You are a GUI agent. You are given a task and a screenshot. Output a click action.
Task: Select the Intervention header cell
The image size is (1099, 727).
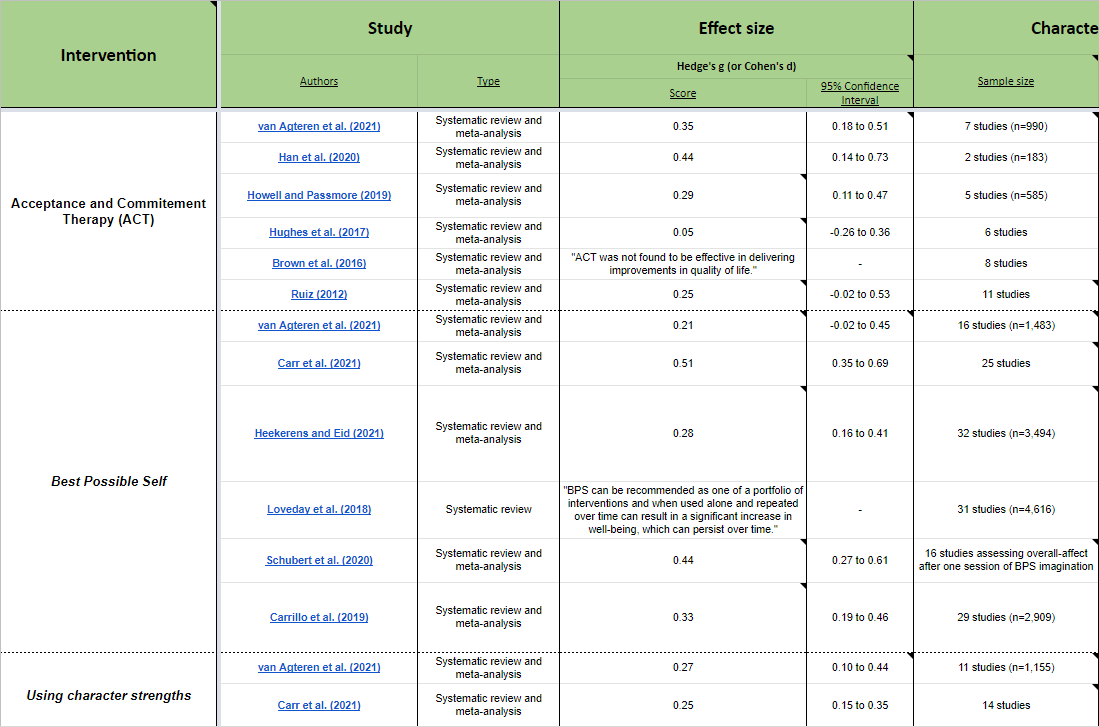[x=108, y=55]
